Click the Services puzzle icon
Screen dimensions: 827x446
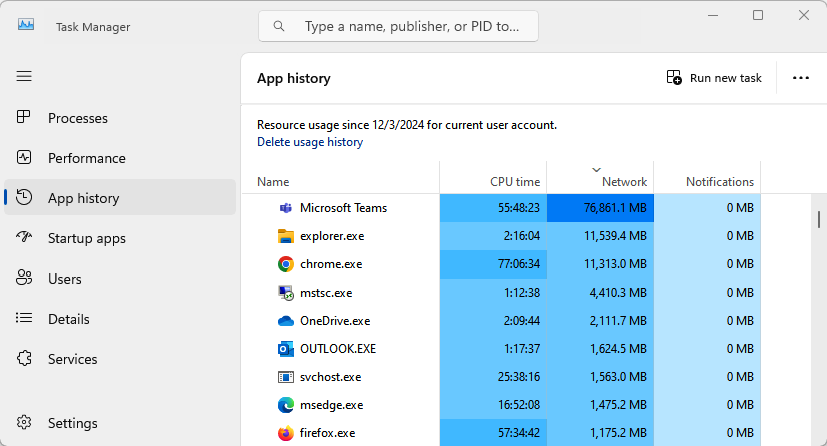[x=24, y=358]
